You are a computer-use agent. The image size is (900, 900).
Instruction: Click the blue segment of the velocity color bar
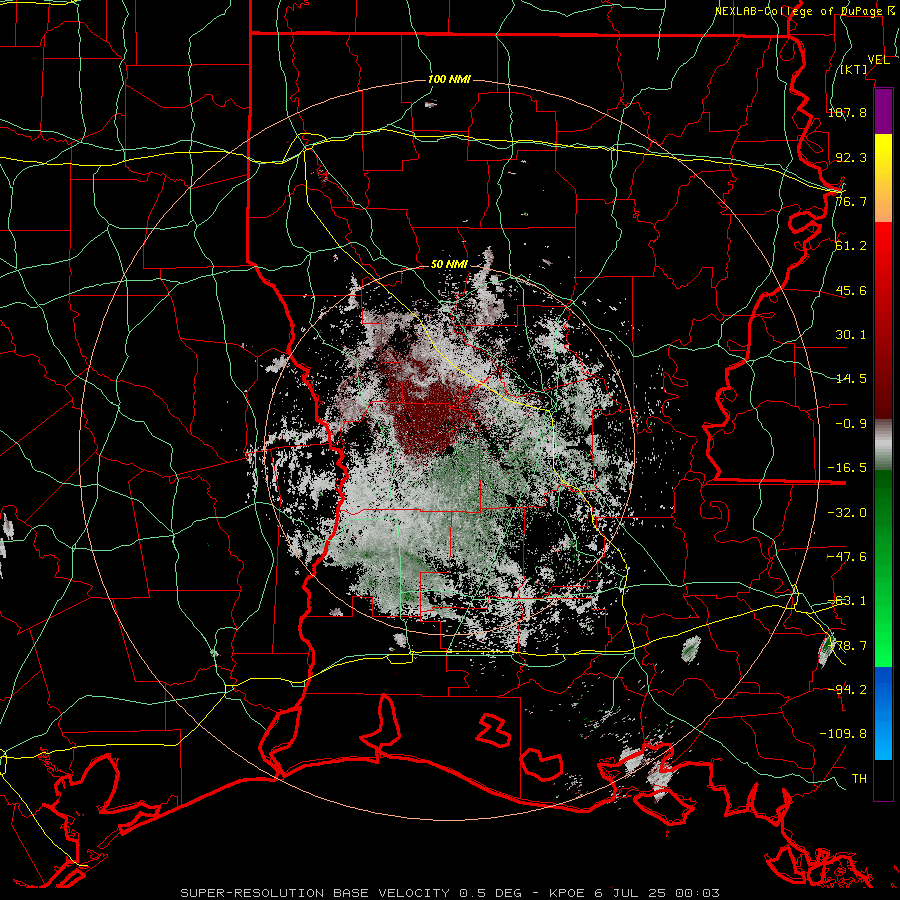883,713
